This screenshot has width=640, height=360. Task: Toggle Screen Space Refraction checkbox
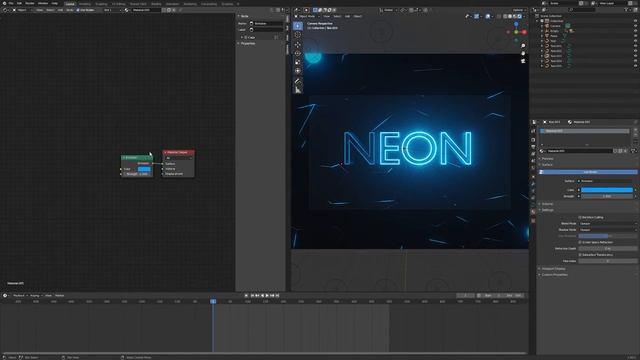point(580,242)
